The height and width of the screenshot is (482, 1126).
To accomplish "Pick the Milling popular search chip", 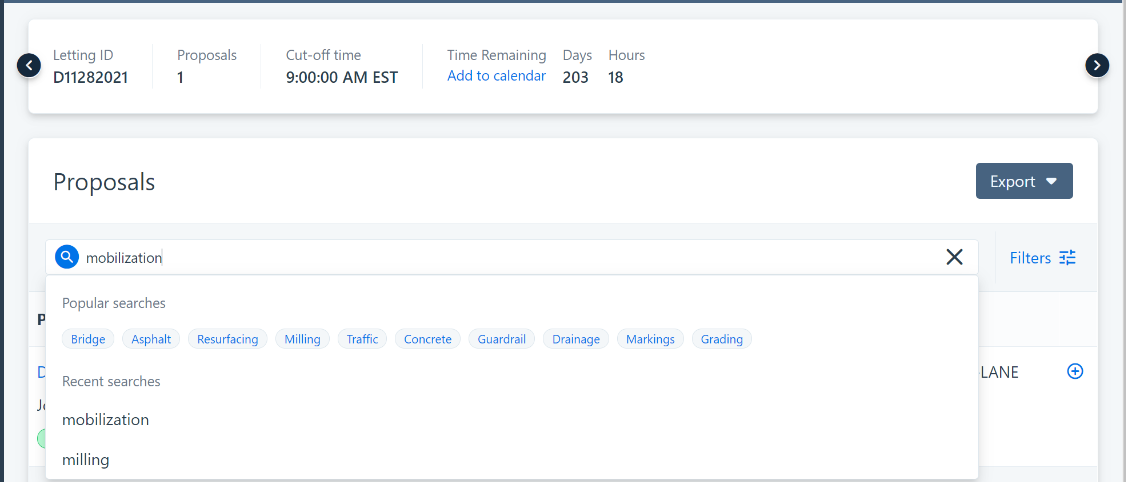I will coord(302,339).
